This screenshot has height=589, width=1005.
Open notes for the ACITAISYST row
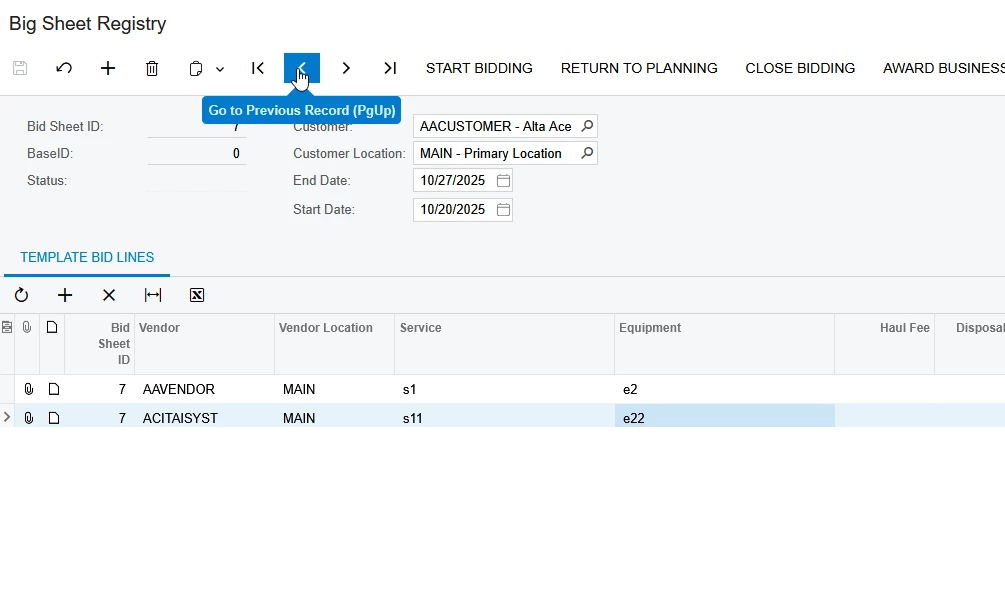tap(54, 418)
